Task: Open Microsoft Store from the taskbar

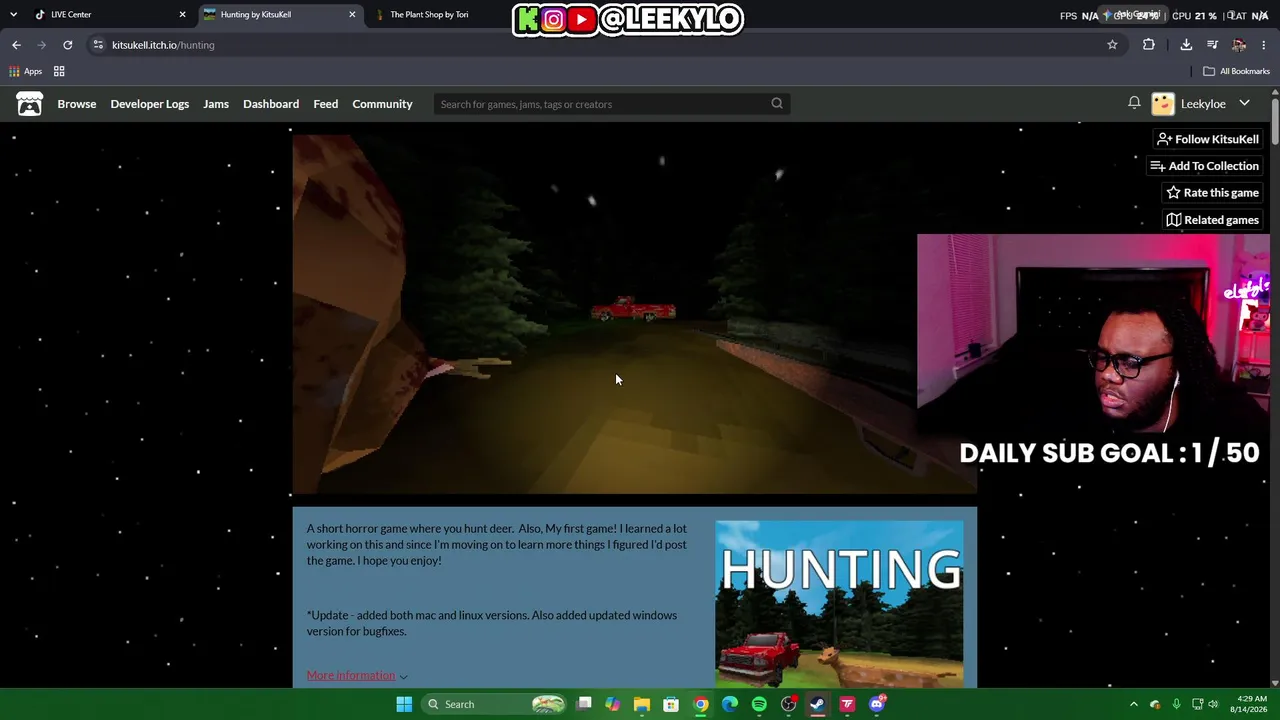Action: pos(671,704)
